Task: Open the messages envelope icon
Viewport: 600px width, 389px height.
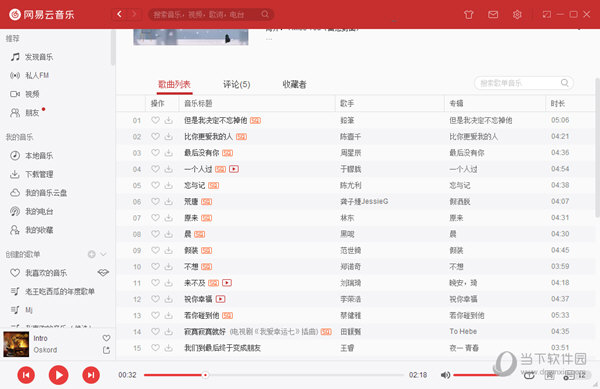Action: pos(493,15)
